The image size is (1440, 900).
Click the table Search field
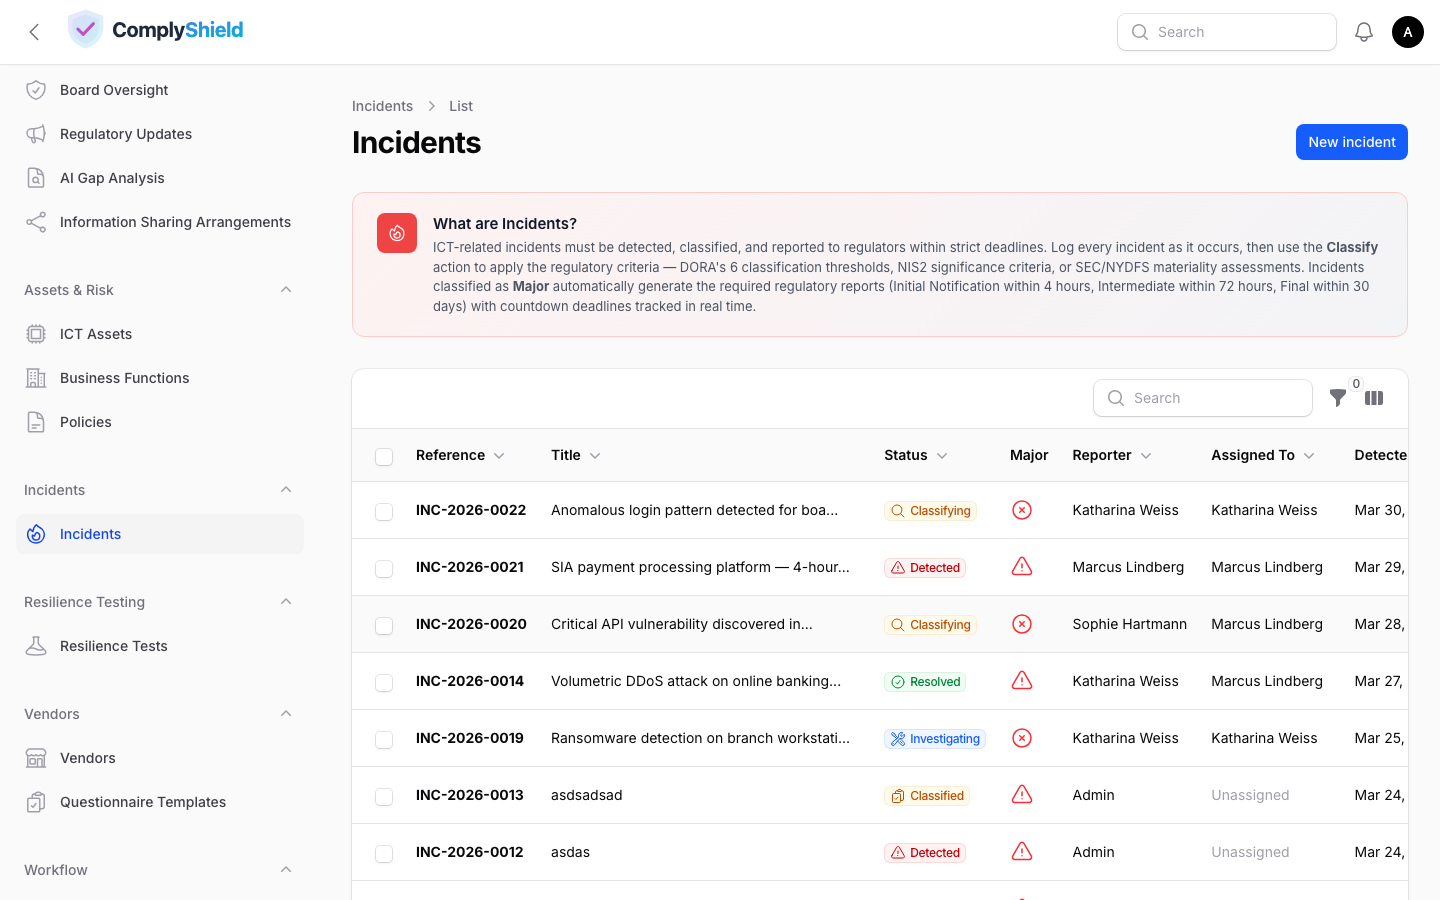point(1203,398)
